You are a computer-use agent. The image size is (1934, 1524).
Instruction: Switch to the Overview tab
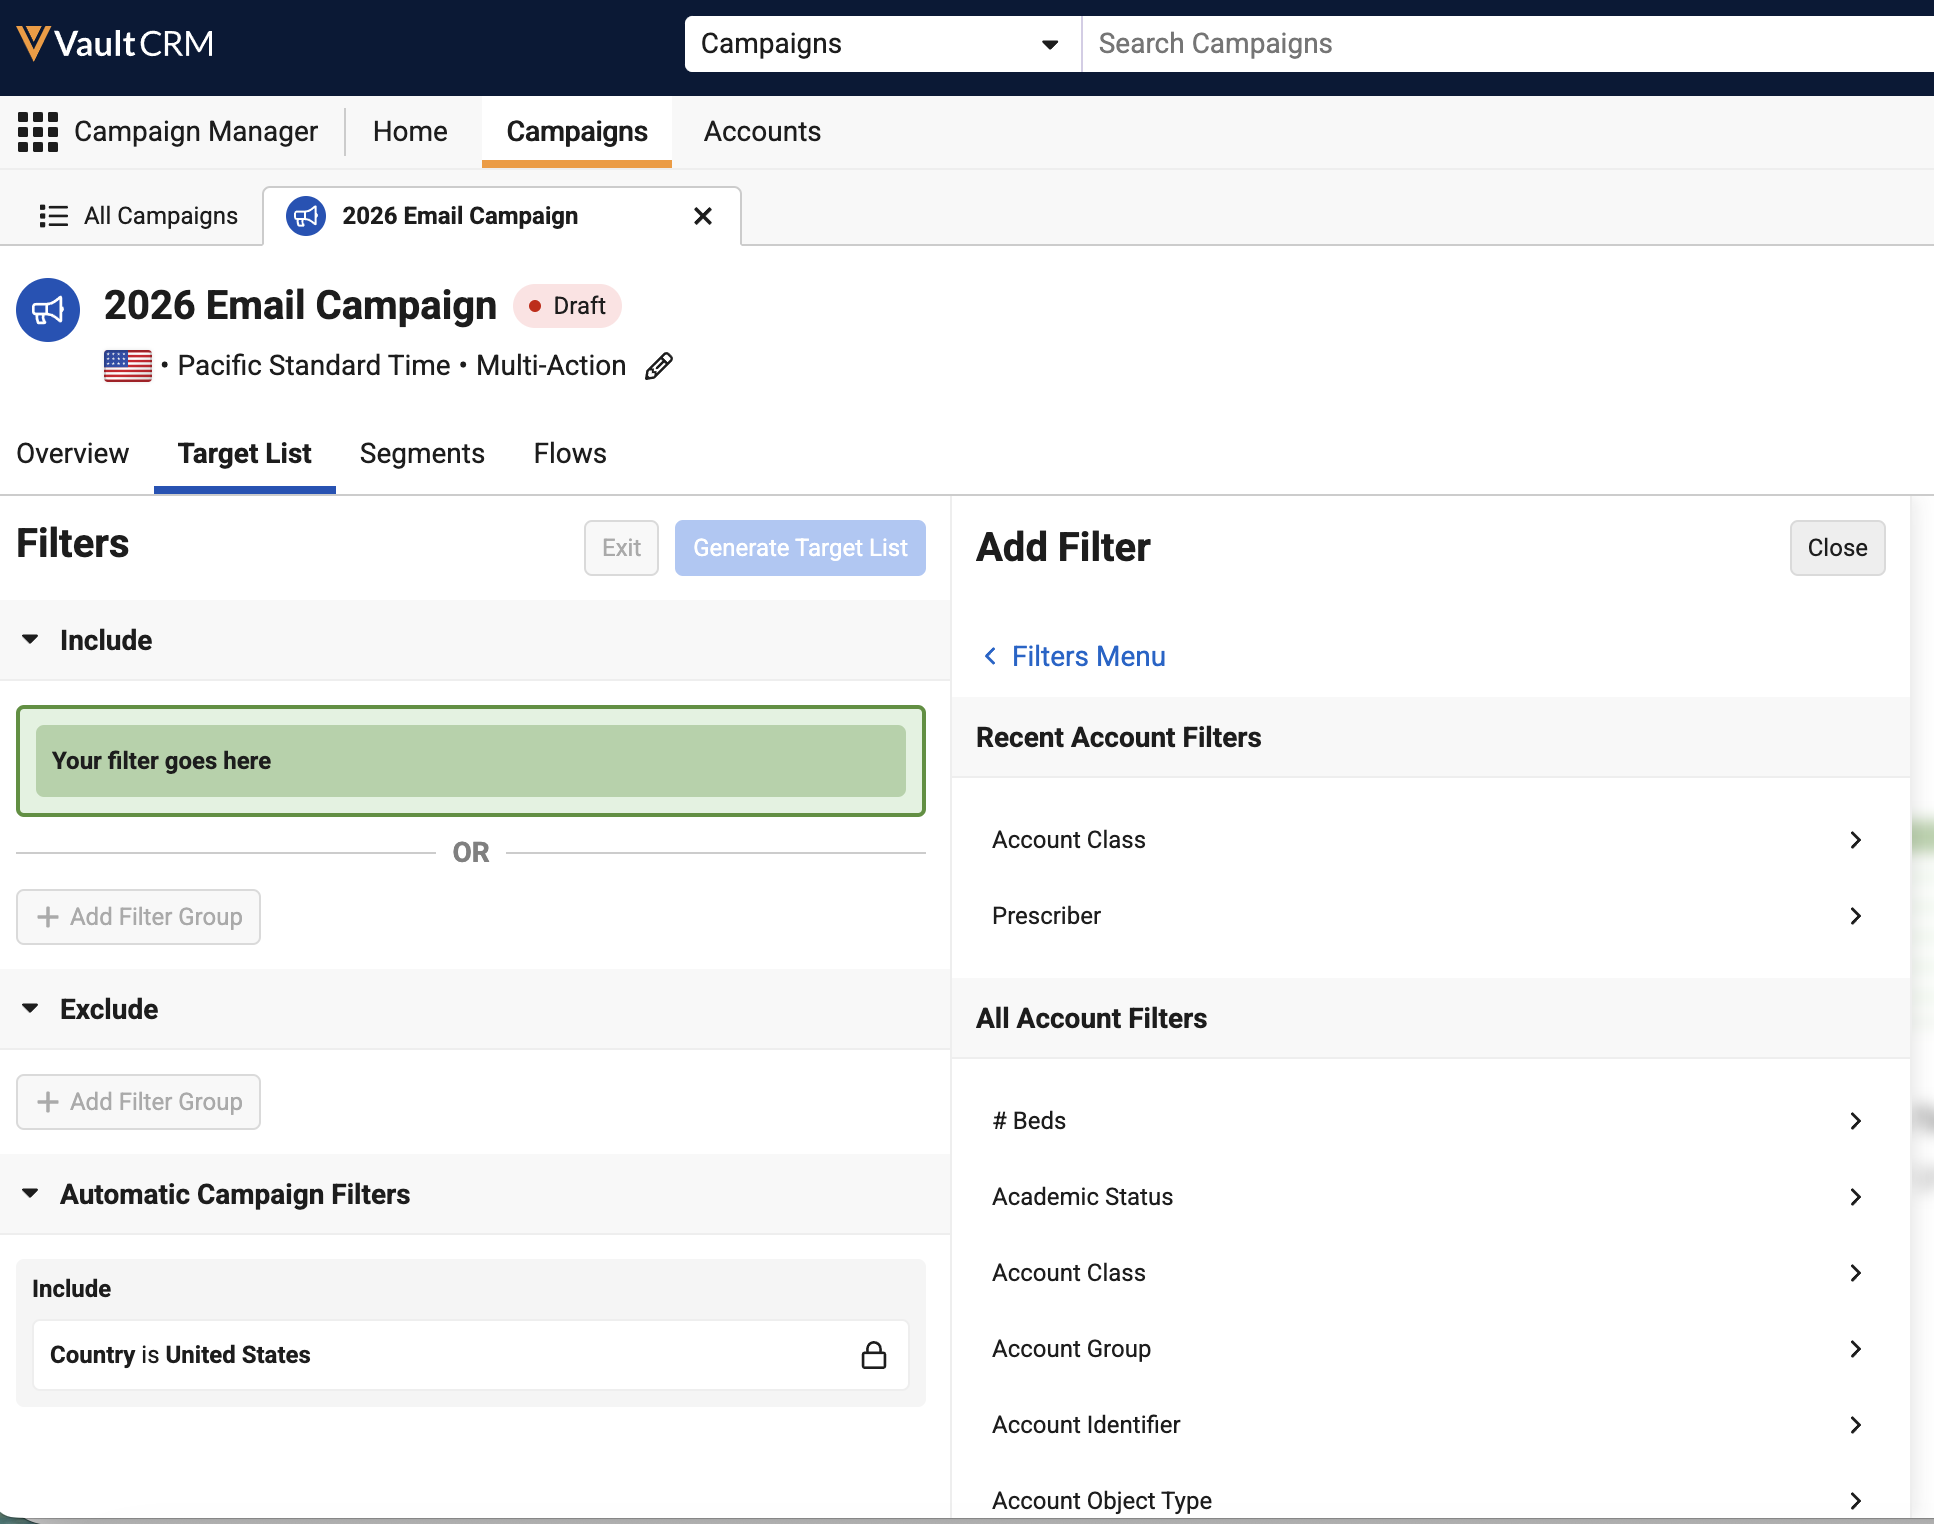(73, 454)
